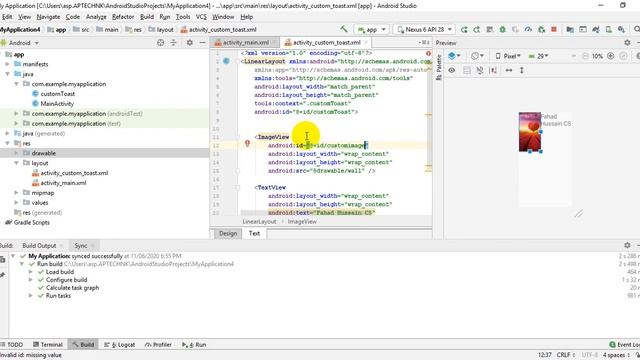Select customToast class in project tree
This screenshot has width=640, height=360.
(x=58, y=94)
